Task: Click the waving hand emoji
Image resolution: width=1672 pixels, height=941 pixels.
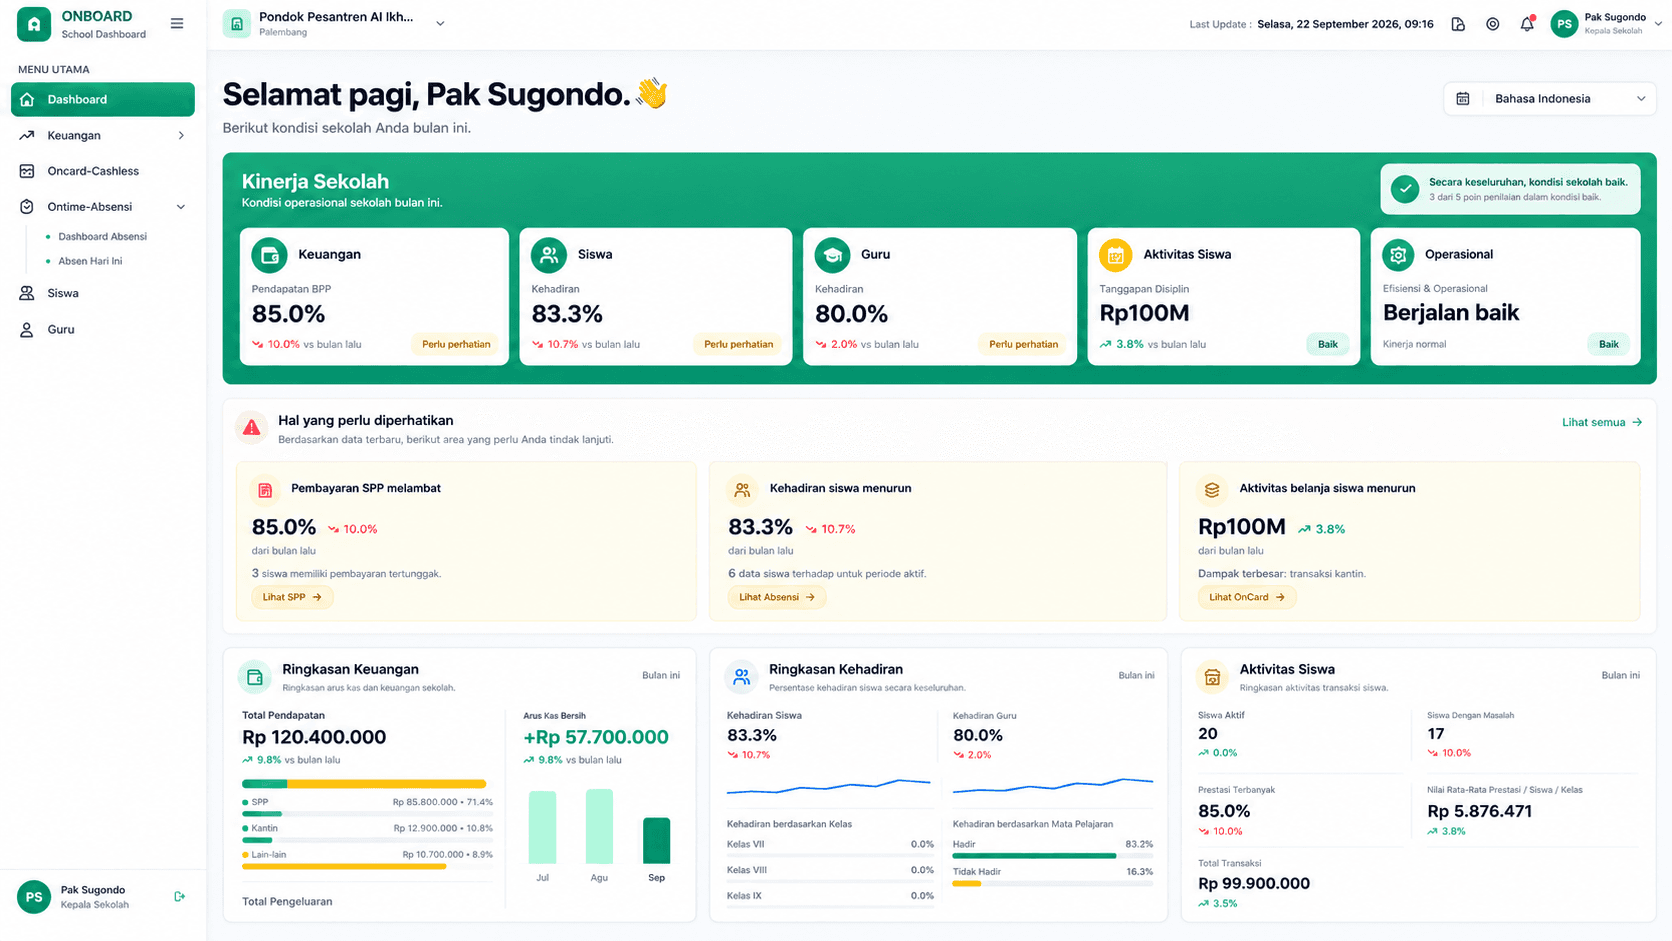Action: tap(652, 94)
